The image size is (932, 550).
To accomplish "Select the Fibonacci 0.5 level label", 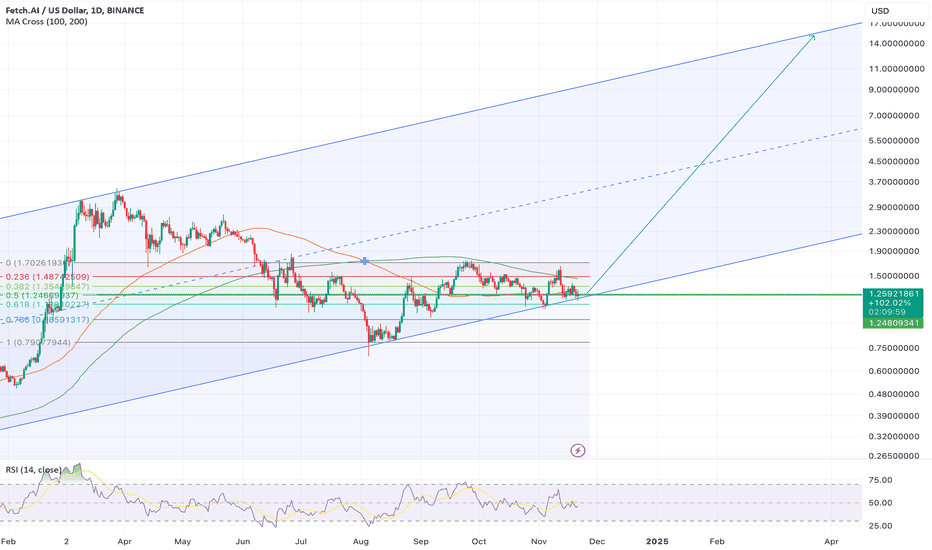I will [42, 296].
